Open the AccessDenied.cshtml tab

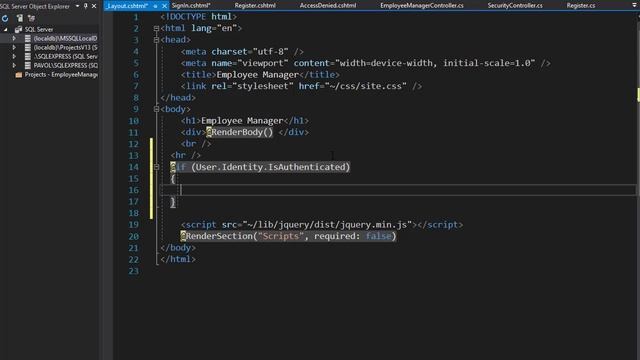(328, 6)
